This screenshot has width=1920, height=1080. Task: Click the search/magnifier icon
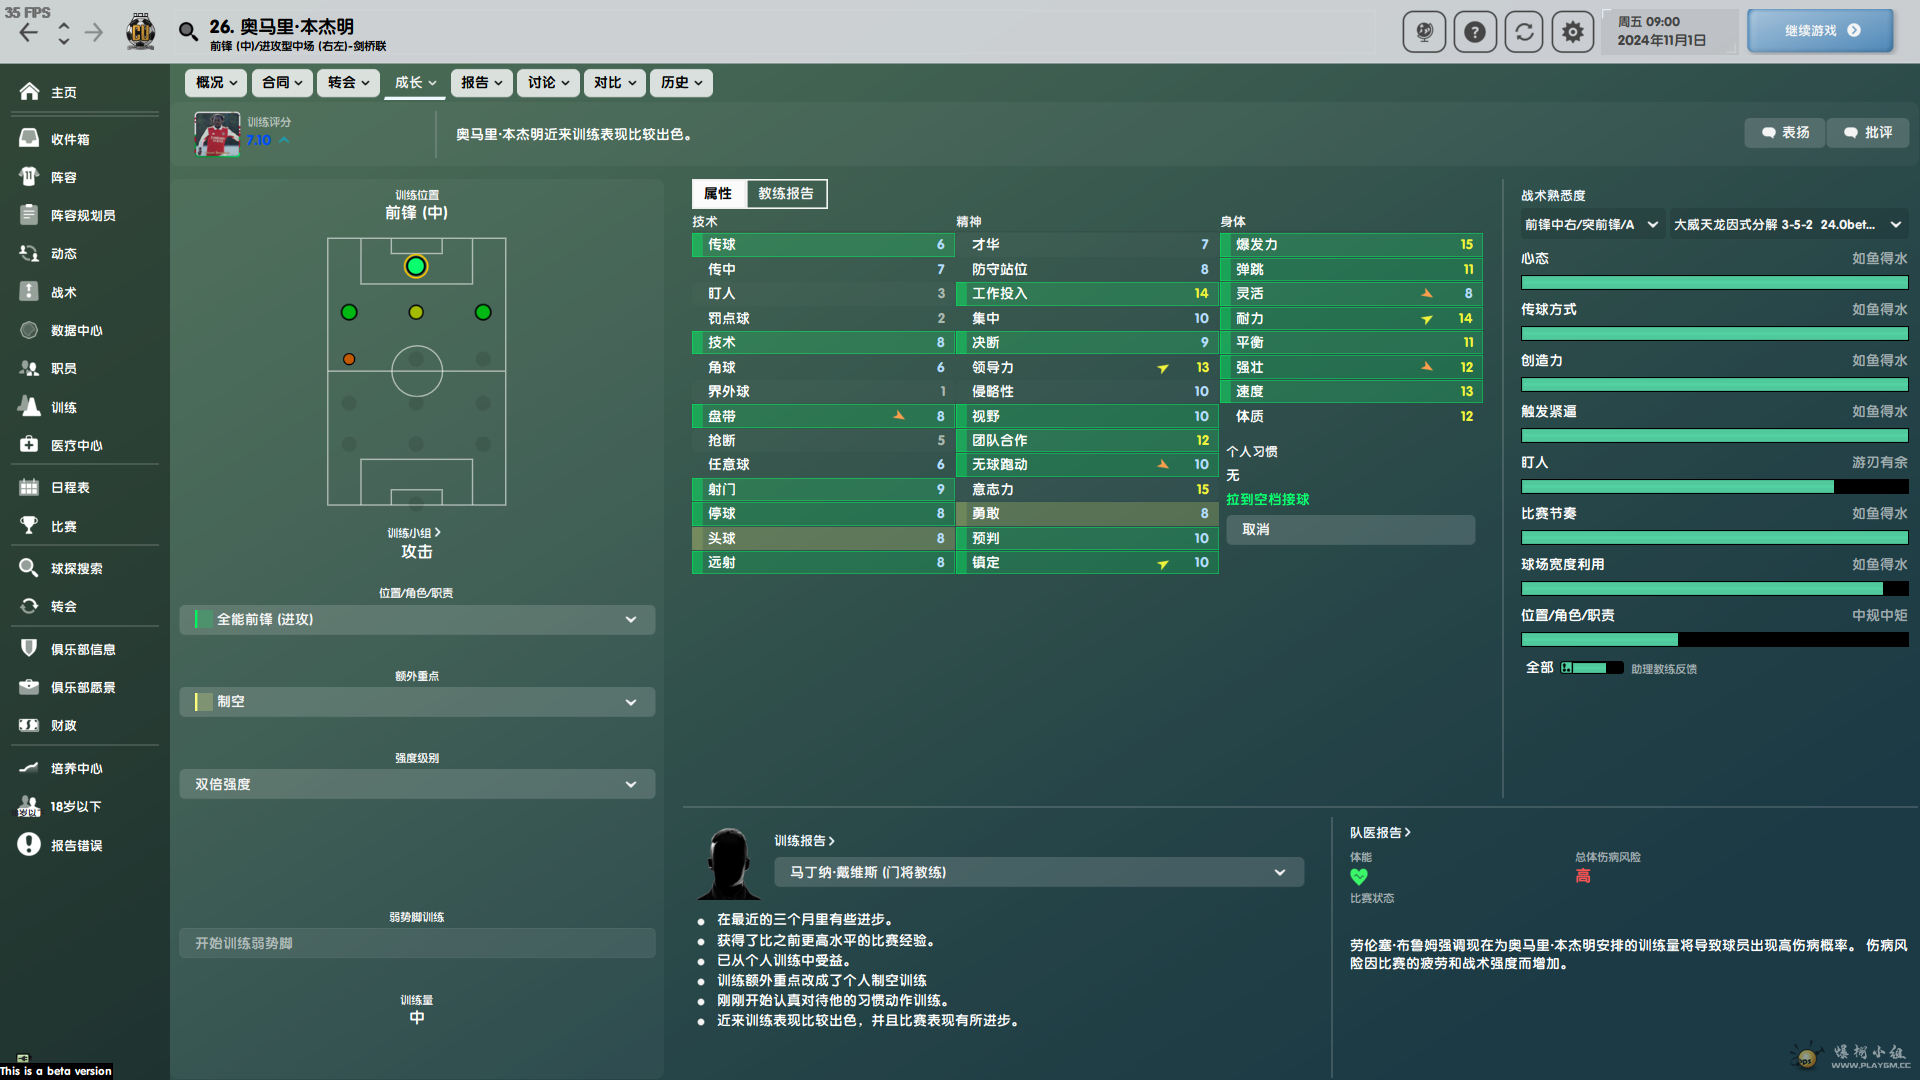pos(186,32)
